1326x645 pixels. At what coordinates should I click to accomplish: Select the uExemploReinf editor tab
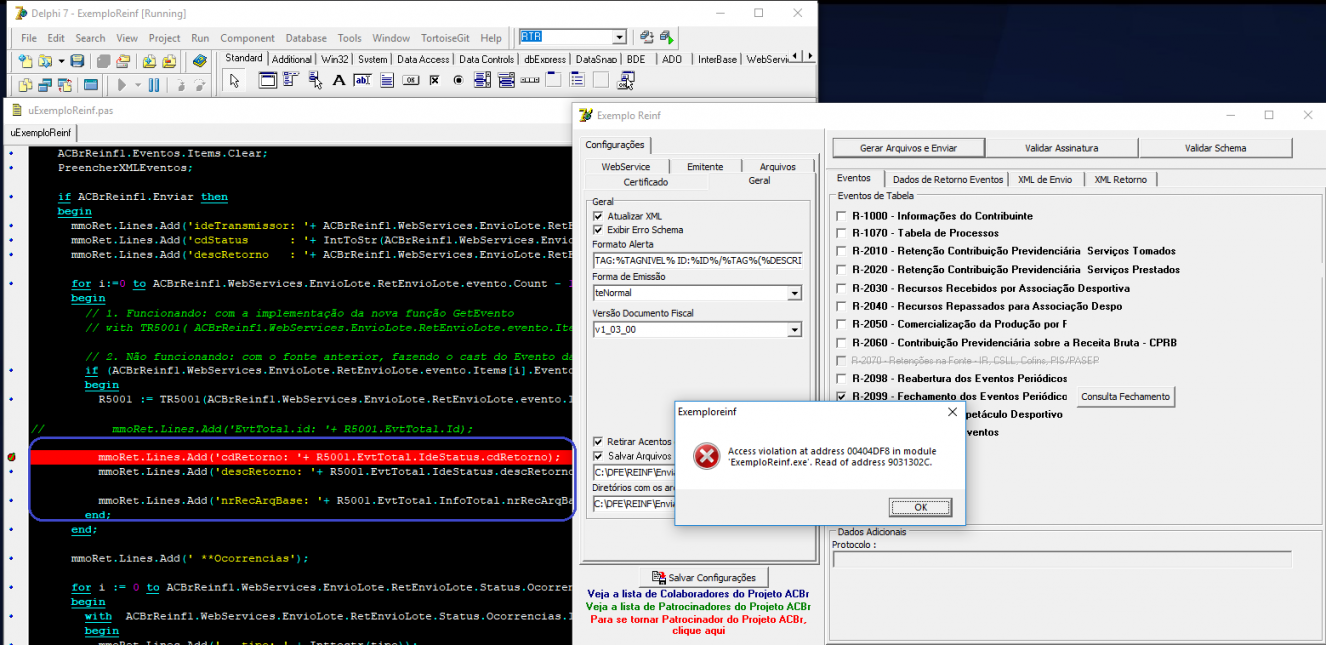(x=41, y=132)
